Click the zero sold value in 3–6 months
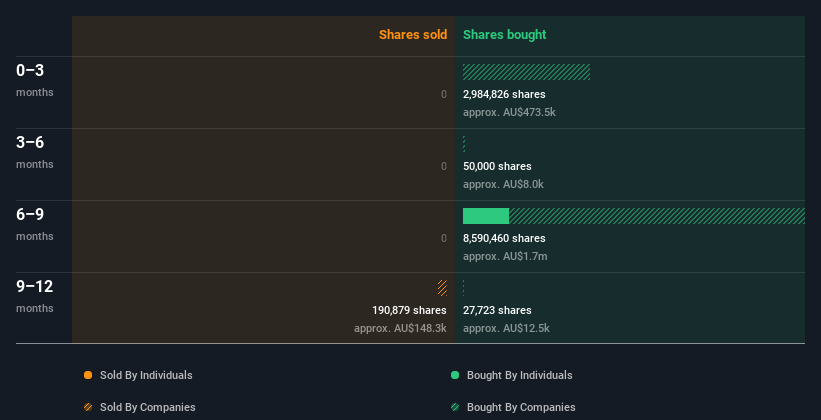The image size is (821, 420). (444, 166)
